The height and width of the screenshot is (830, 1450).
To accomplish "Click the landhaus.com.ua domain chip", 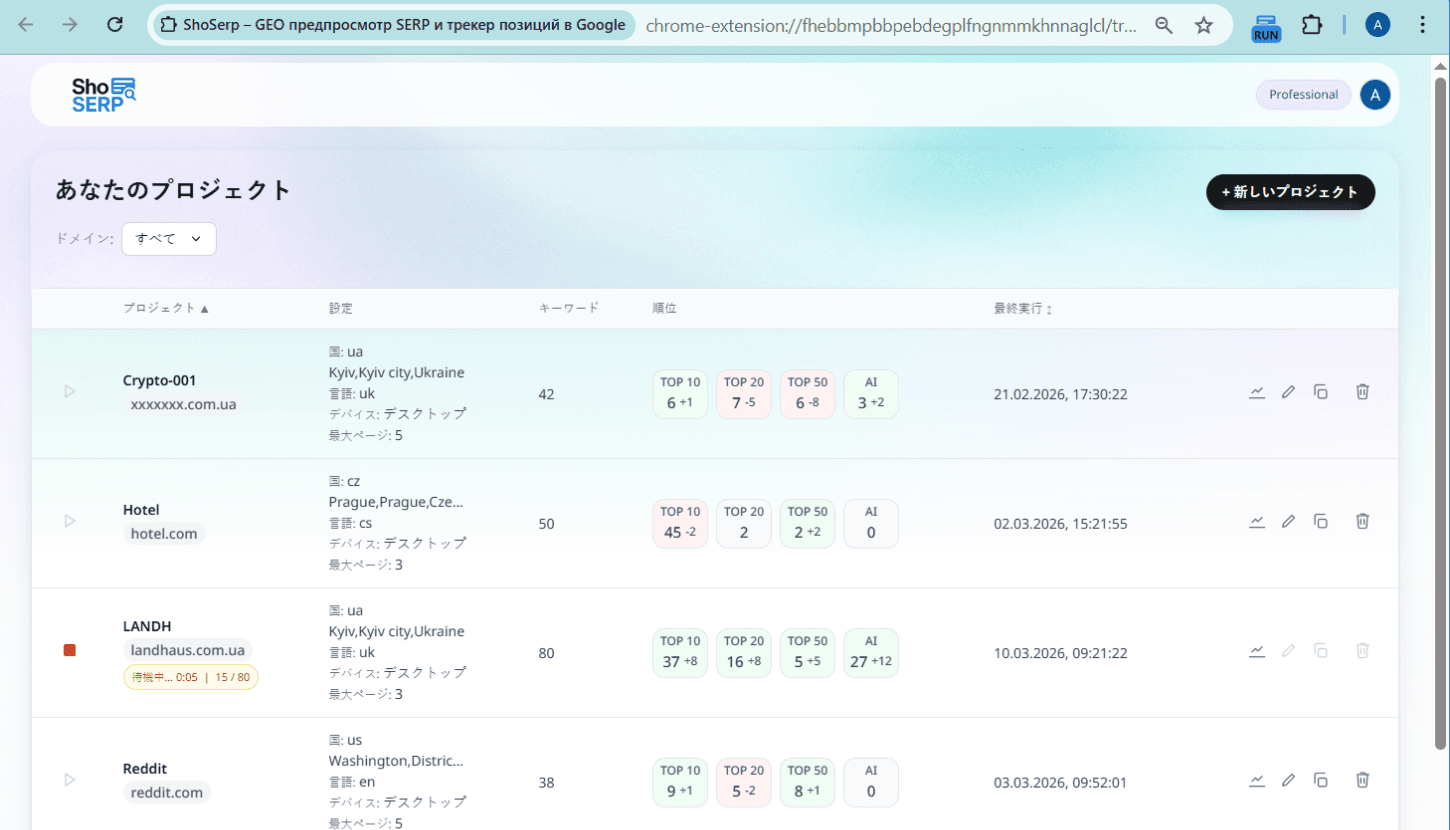I will coord(188,650).
